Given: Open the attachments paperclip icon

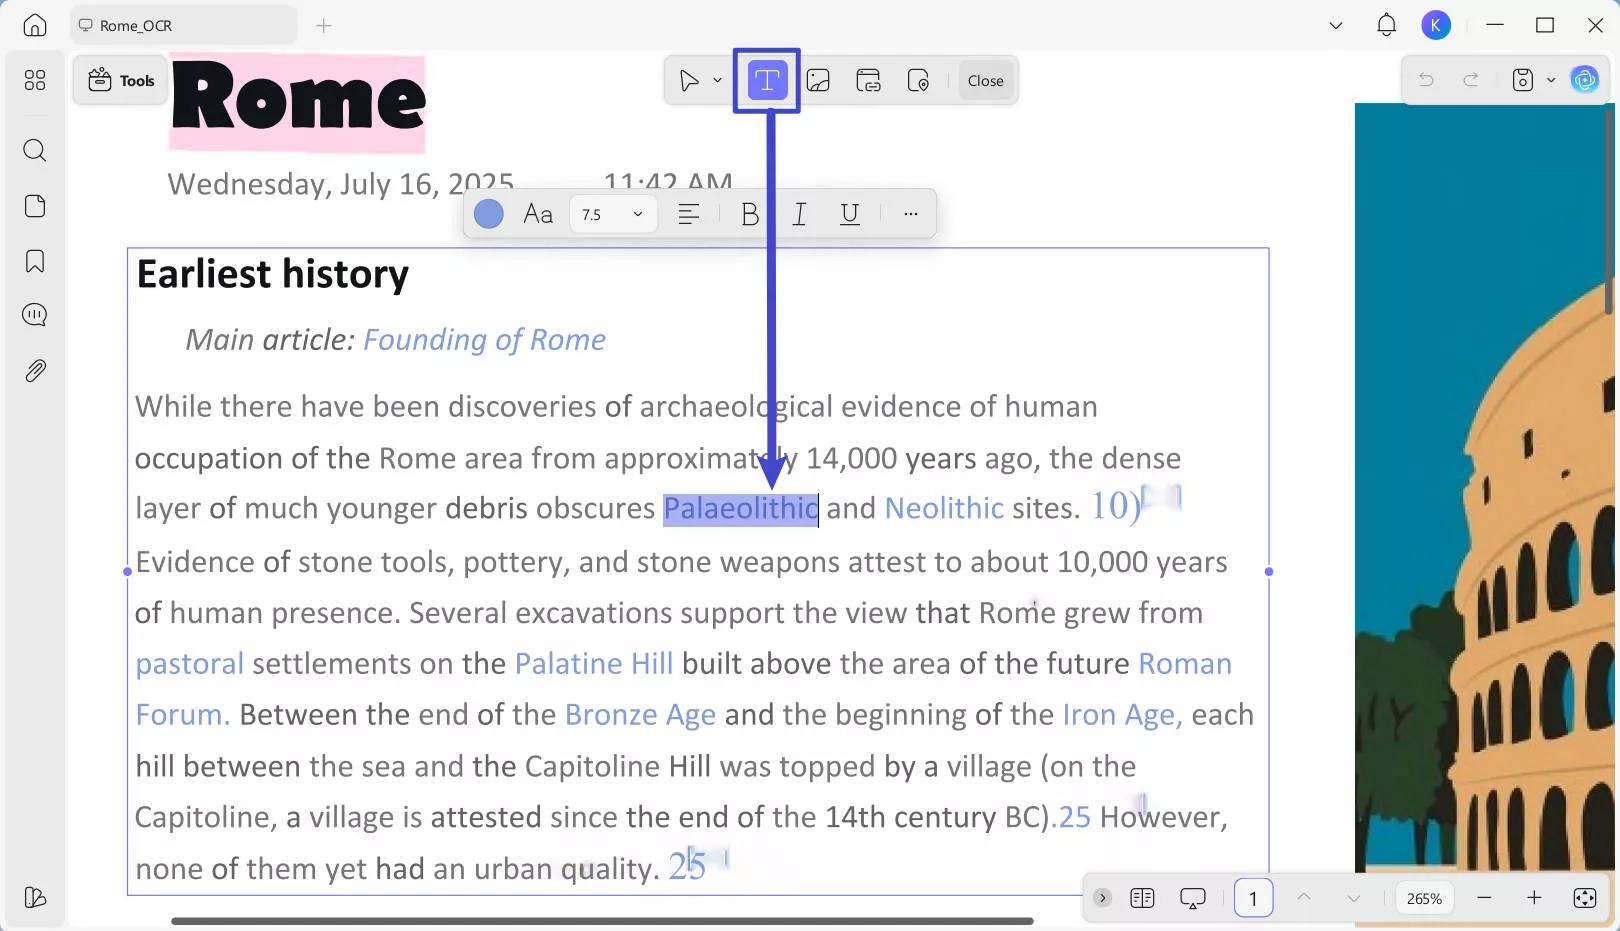Looking at the screenshot, I should [35, 371].
